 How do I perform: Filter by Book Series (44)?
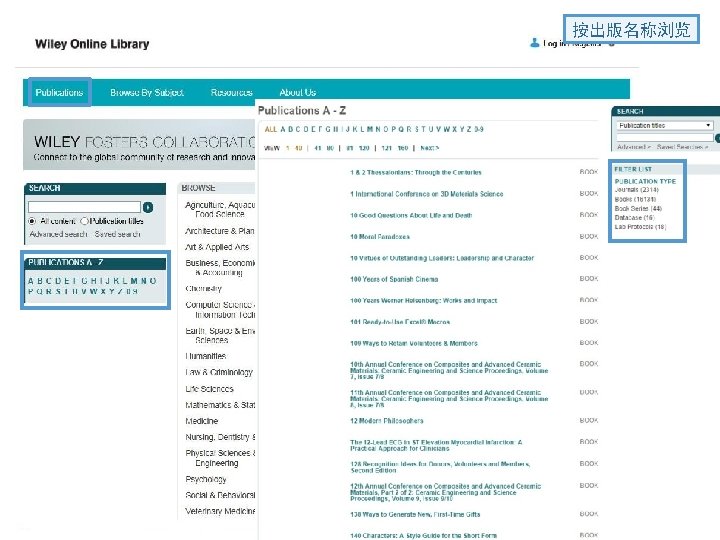point(638,208)
